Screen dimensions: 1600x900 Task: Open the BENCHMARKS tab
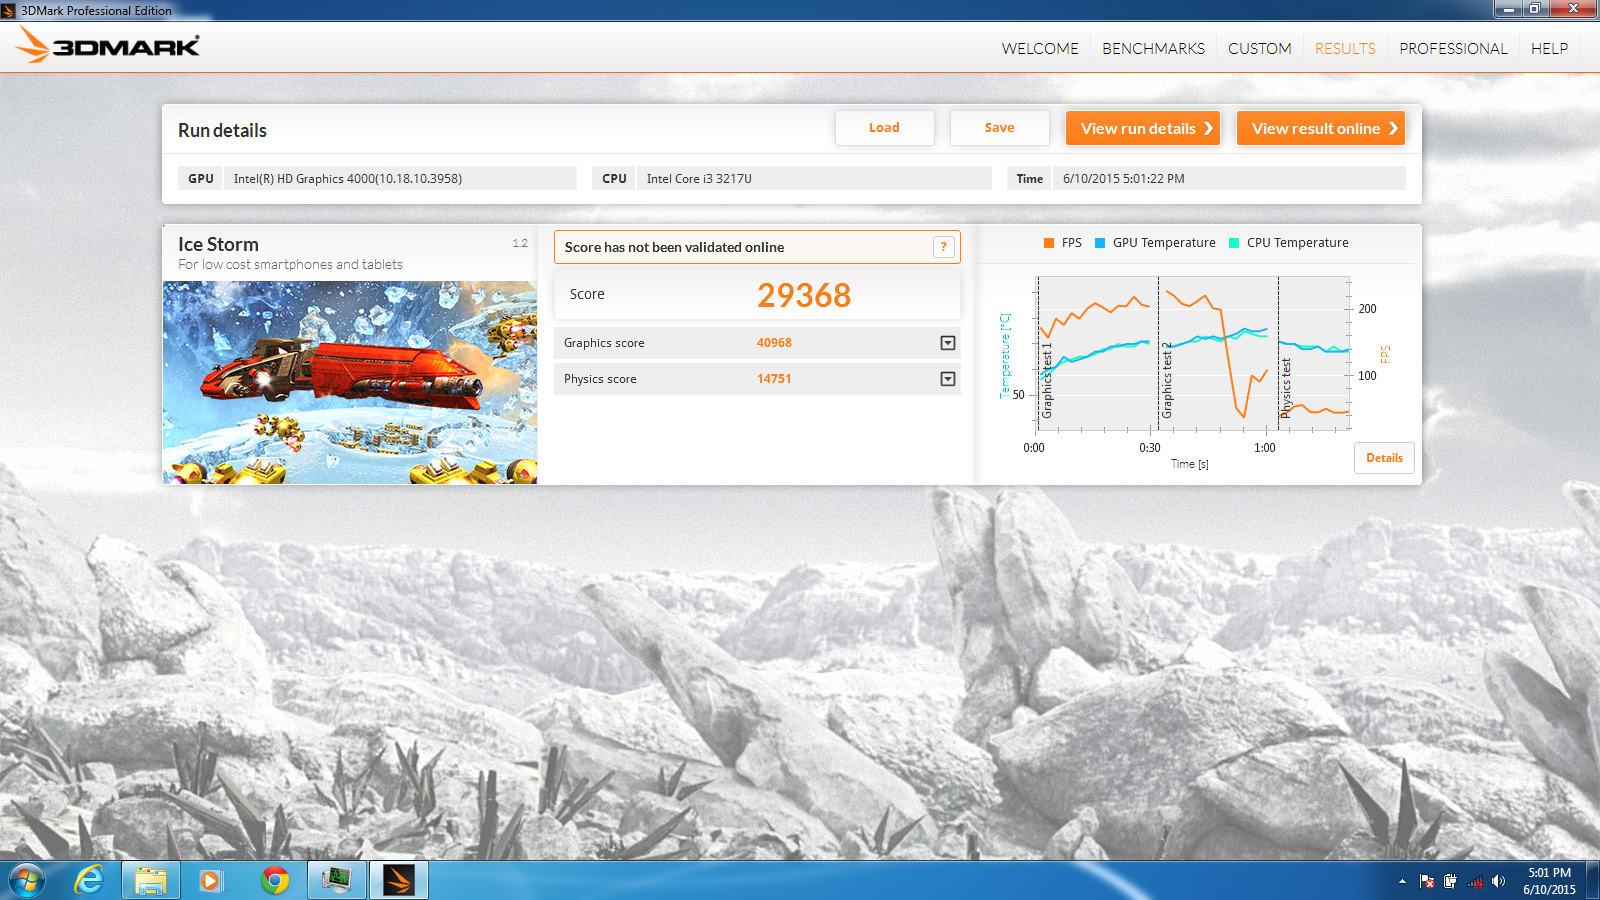pos(1153,48)
